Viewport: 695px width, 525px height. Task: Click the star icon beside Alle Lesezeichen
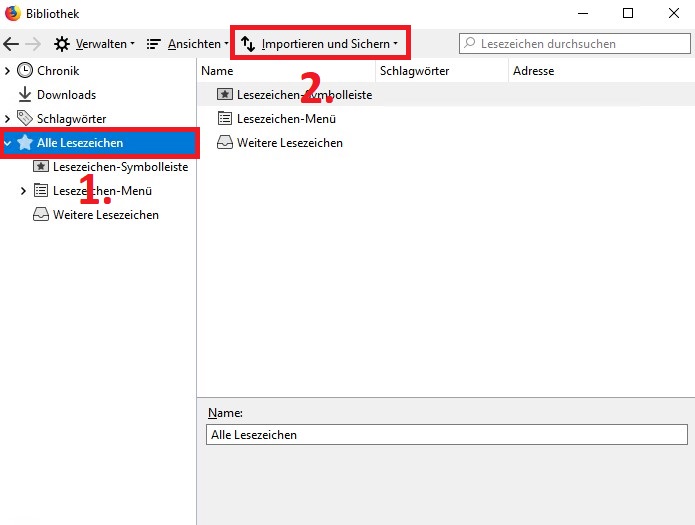click(25, 143)
